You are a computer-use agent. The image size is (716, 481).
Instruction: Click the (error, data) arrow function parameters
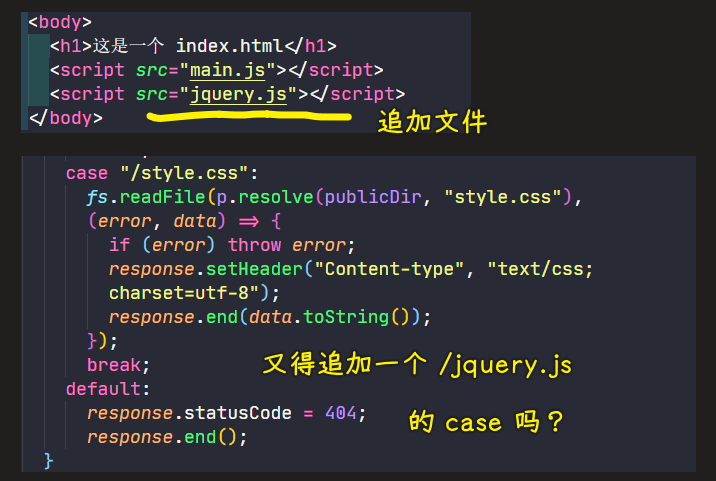157,221
